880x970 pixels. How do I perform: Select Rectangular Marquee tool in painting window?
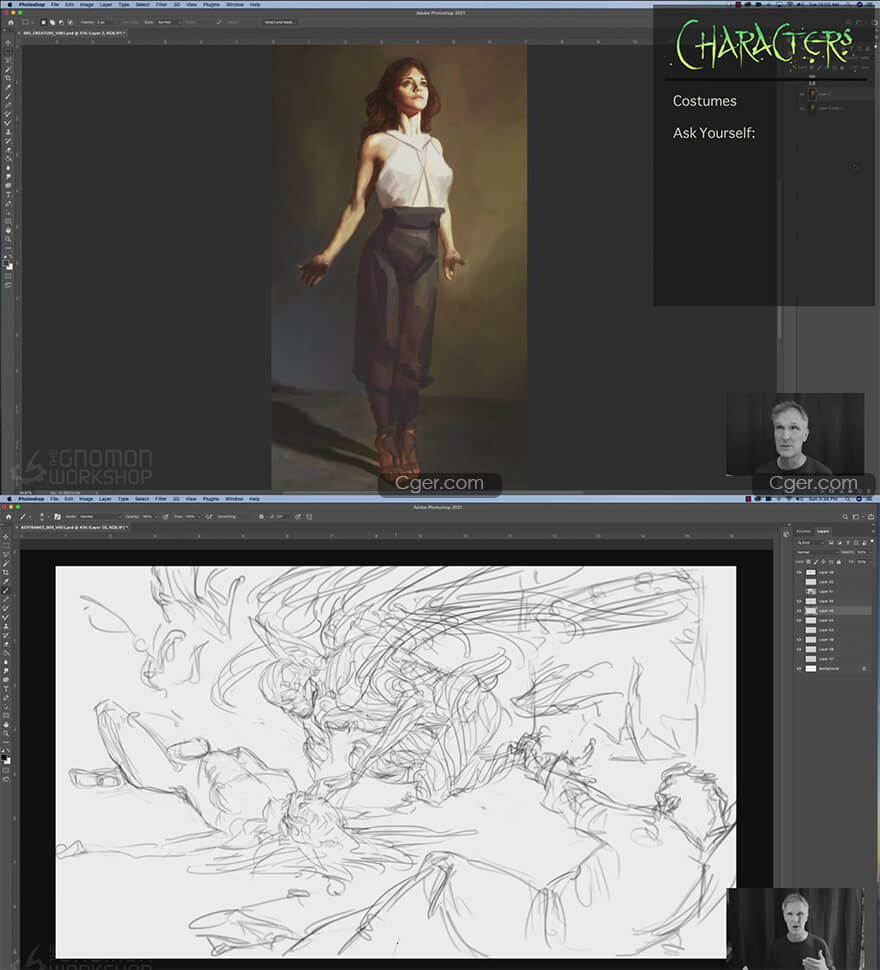tap(7, 51)
